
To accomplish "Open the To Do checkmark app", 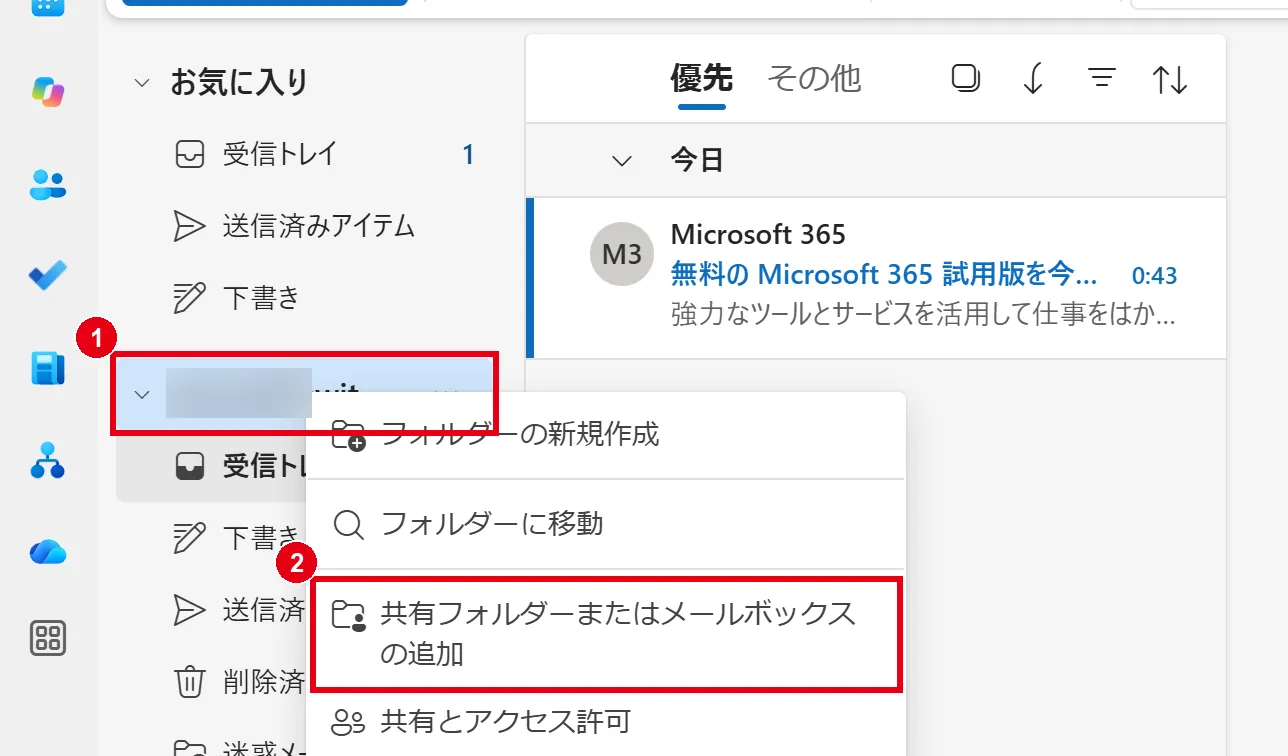I will coord(47,275).
